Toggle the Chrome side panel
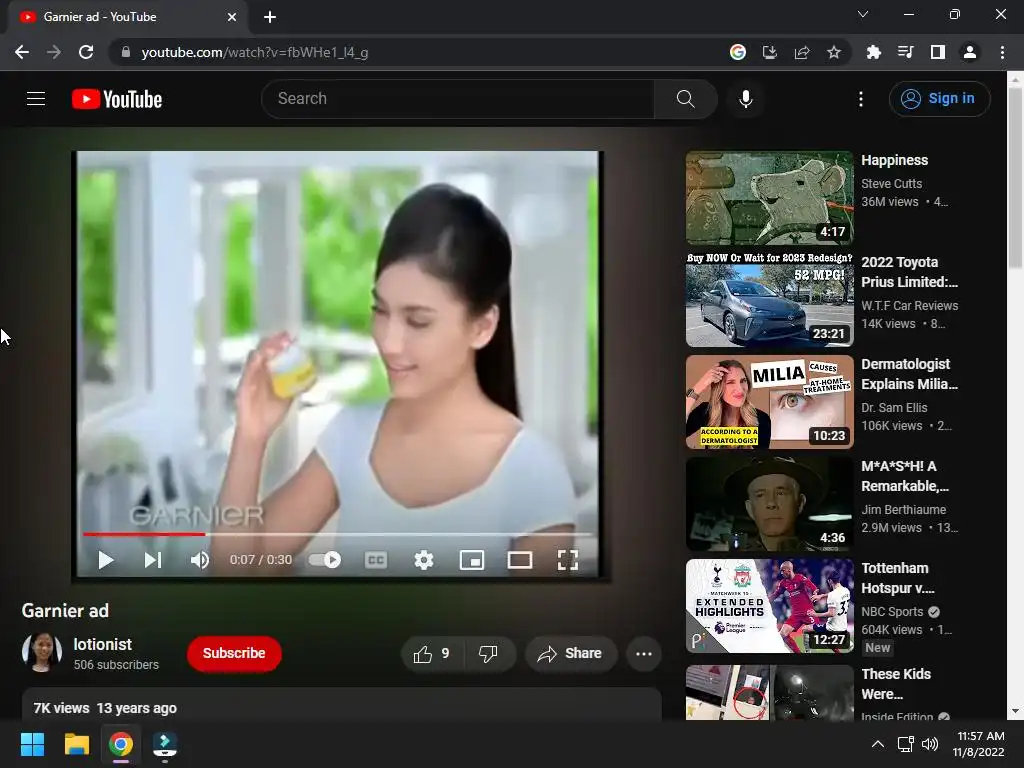This screenshot has height=768, width=1024. [937, 52]
